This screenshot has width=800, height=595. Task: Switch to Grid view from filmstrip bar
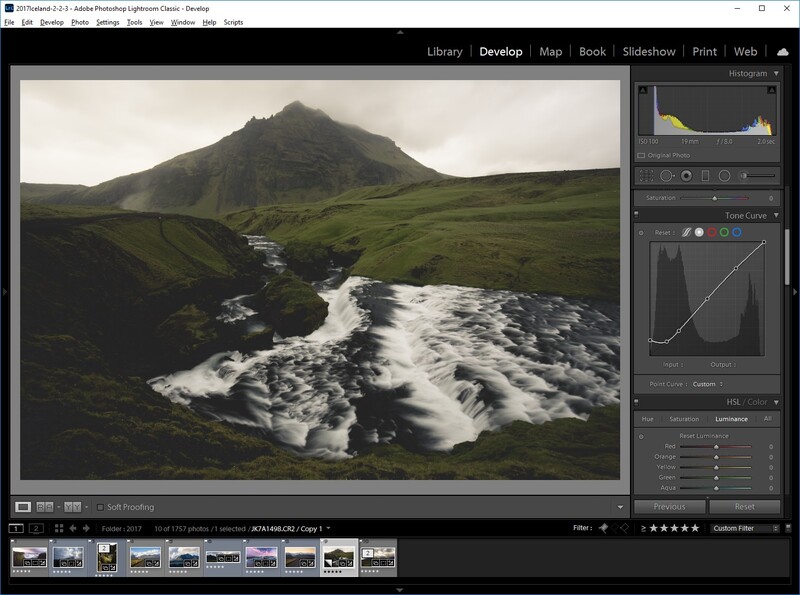[x=59, y=529]
